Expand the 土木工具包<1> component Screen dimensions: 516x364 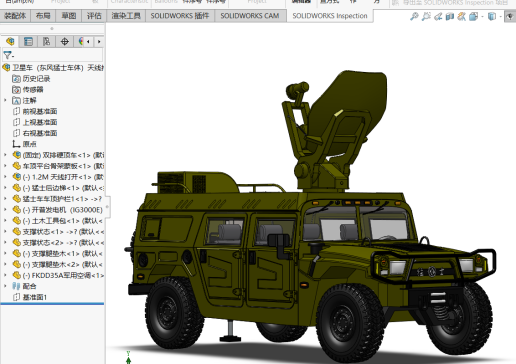pos(5,221)
